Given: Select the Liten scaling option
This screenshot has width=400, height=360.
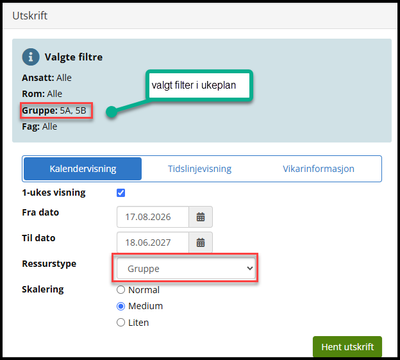Looking at the screenshot, I should click(121, 323).
